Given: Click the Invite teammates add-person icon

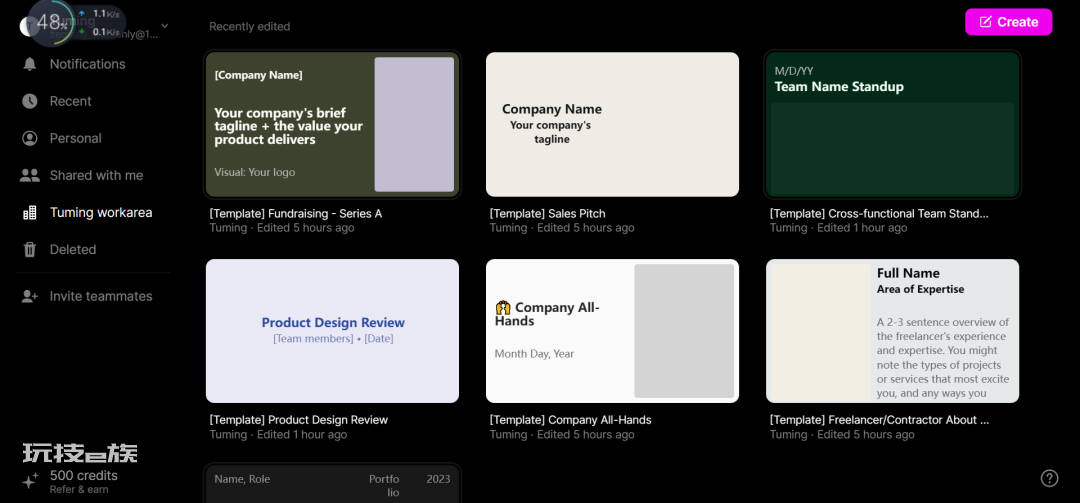Looking at the screenshot, I should tap(30, 296).
